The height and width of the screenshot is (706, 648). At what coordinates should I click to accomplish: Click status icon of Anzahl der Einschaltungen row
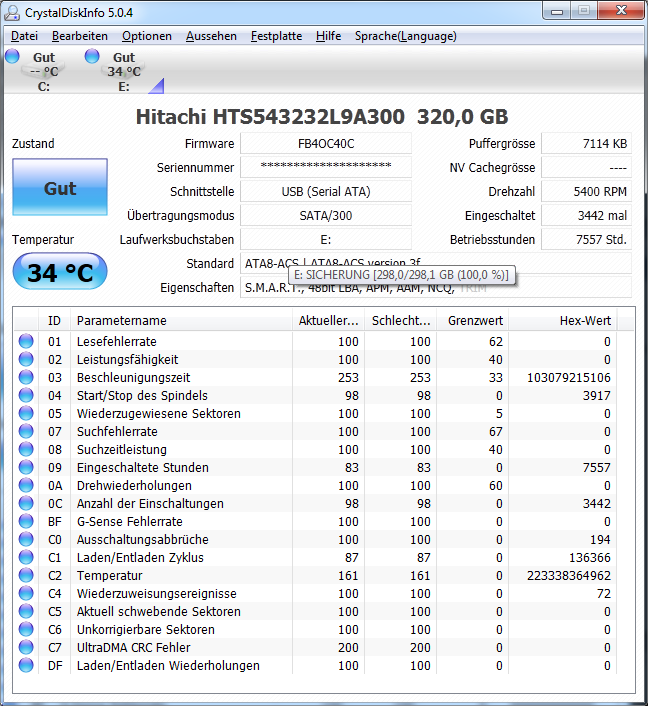pyautogui.click(x=26, y=503)
